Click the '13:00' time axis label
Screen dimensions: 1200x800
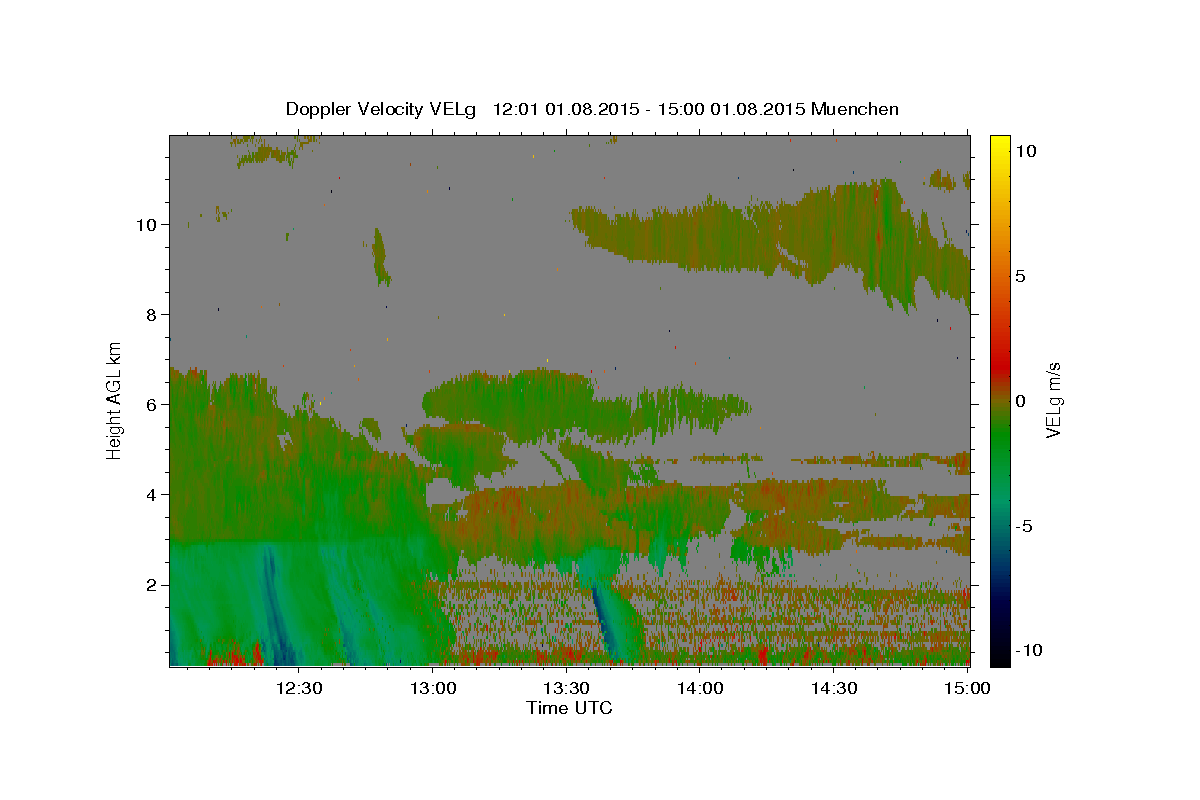click(x=433, y=688)
